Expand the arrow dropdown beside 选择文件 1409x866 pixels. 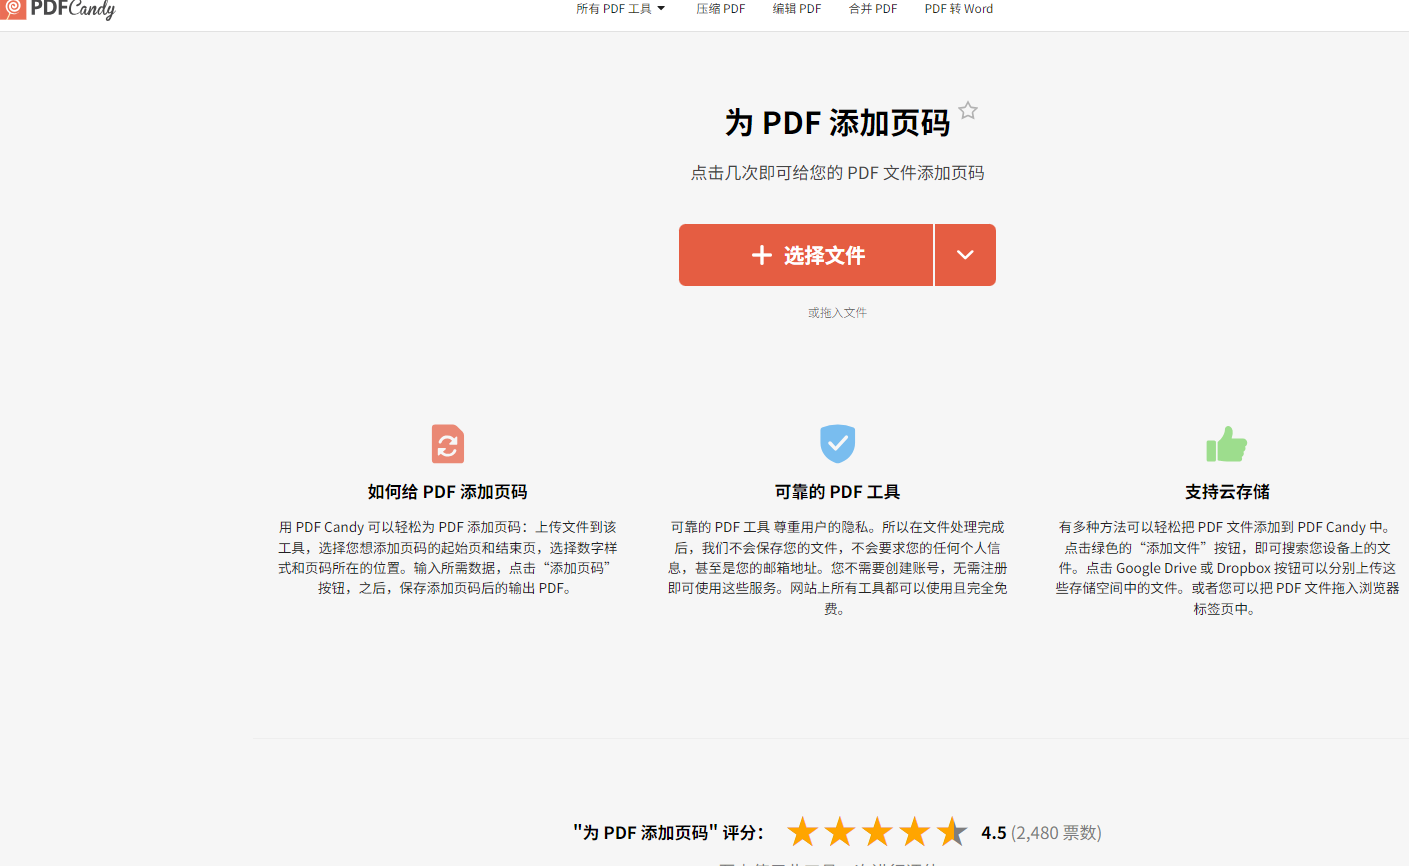point(965,255)
